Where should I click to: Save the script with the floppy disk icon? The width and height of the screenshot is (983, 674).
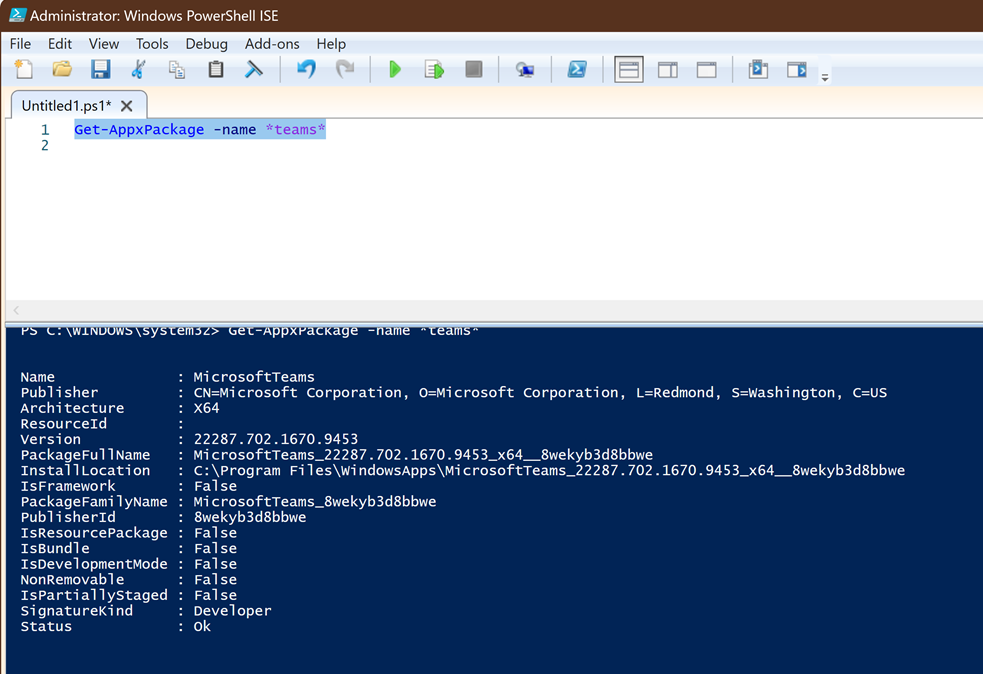(100, 69)
